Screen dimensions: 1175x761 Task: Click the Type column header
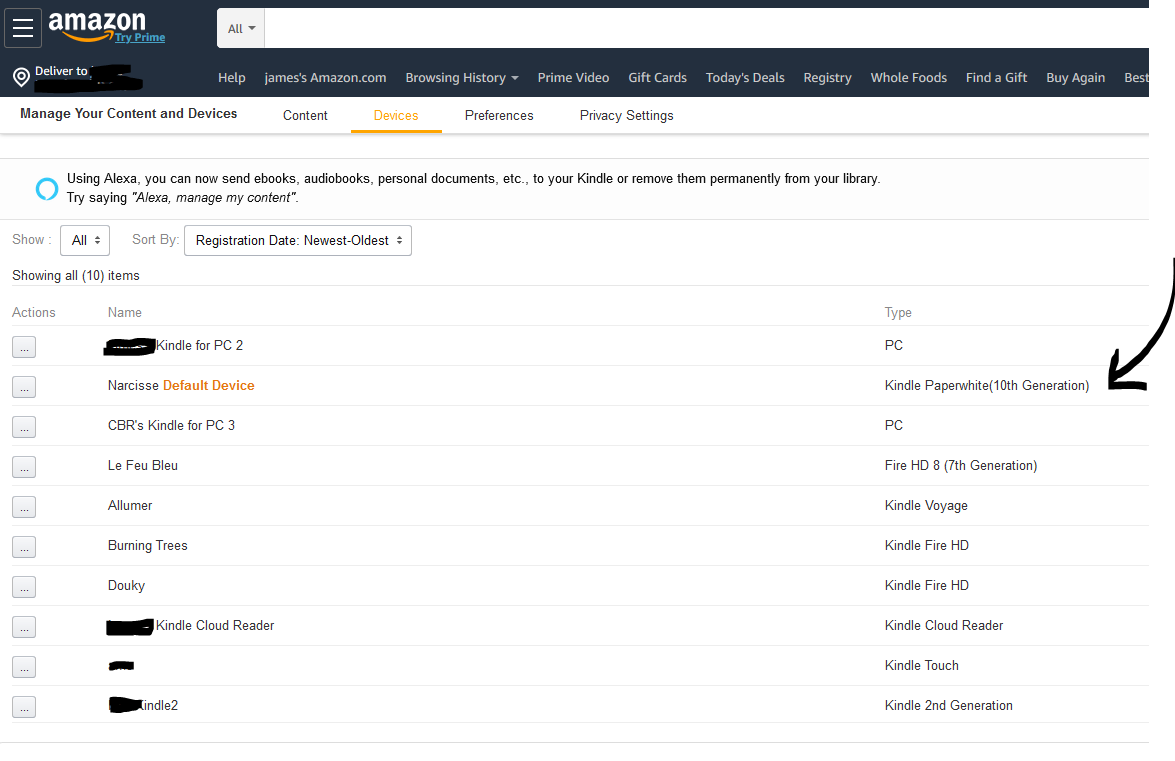pos(898,313)
